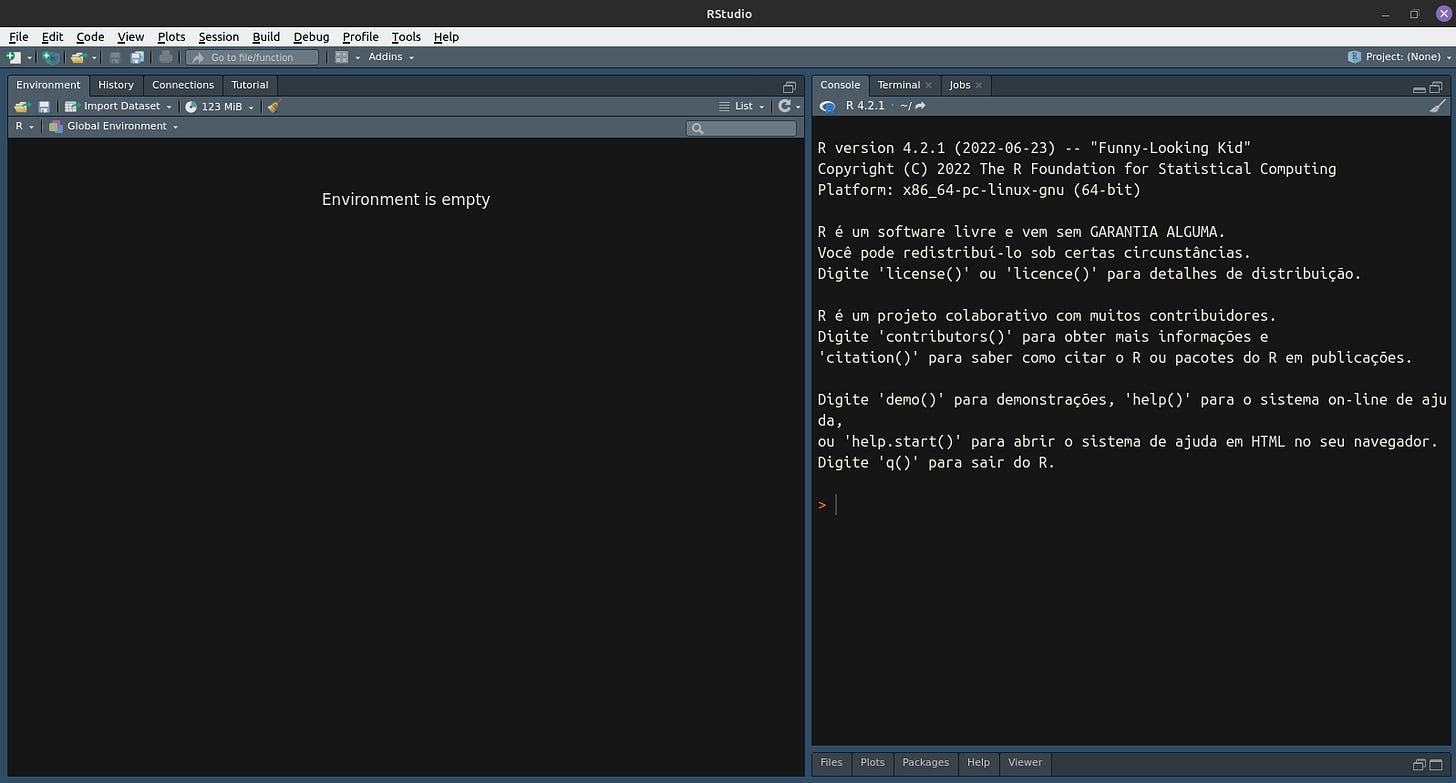Viewport: 1456px width, 783px height.
Task: Switch to the Connections tab
Action: pyautogui.click(x=183, y=85)
